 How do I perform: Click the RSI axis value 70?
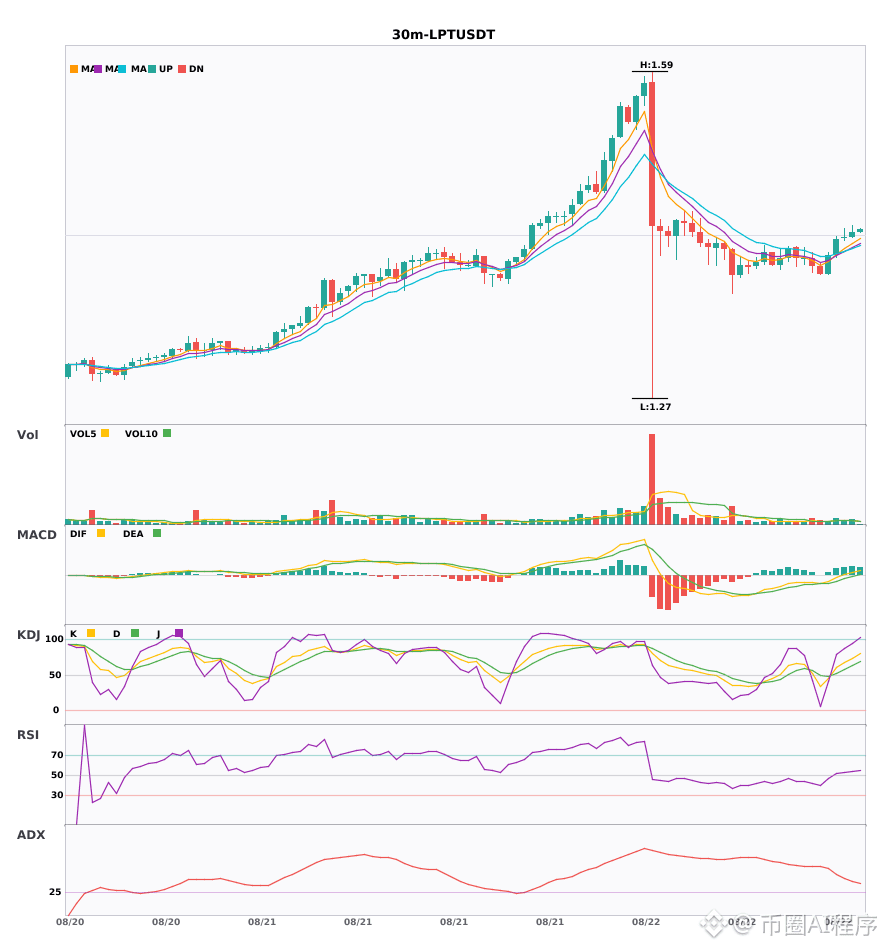[57, 755]
